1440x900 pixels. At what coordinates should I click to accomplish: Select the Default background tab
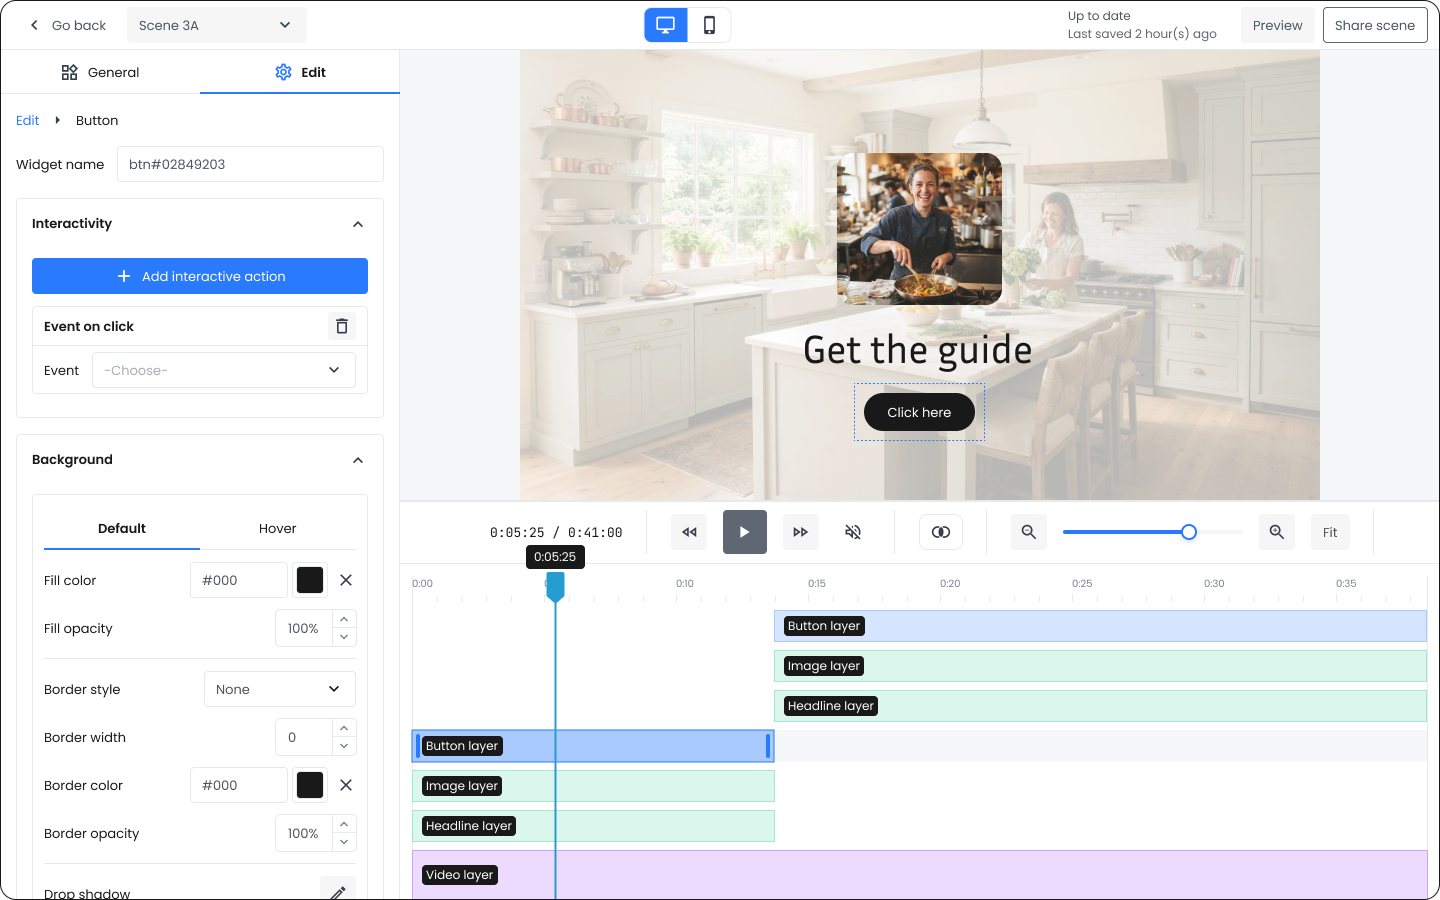click(122, 528)
